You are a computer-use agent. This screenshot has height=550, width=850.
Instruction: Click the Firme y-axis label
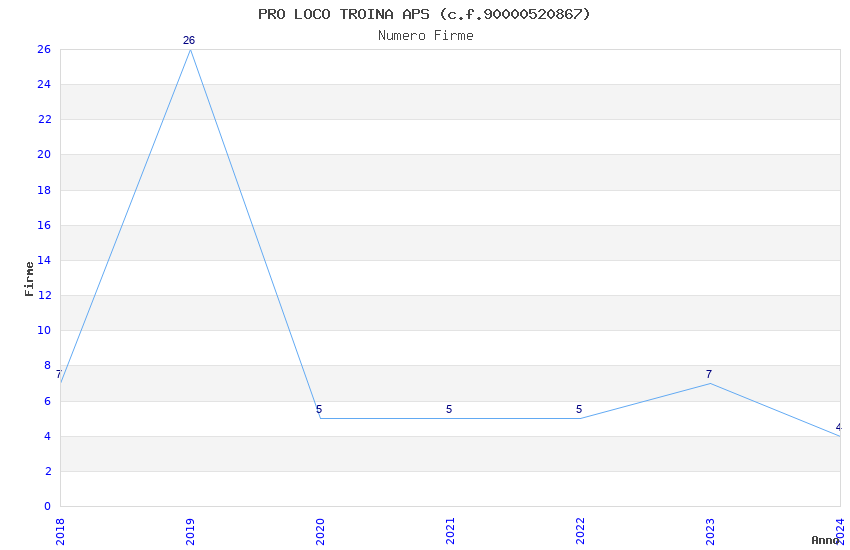29,279
